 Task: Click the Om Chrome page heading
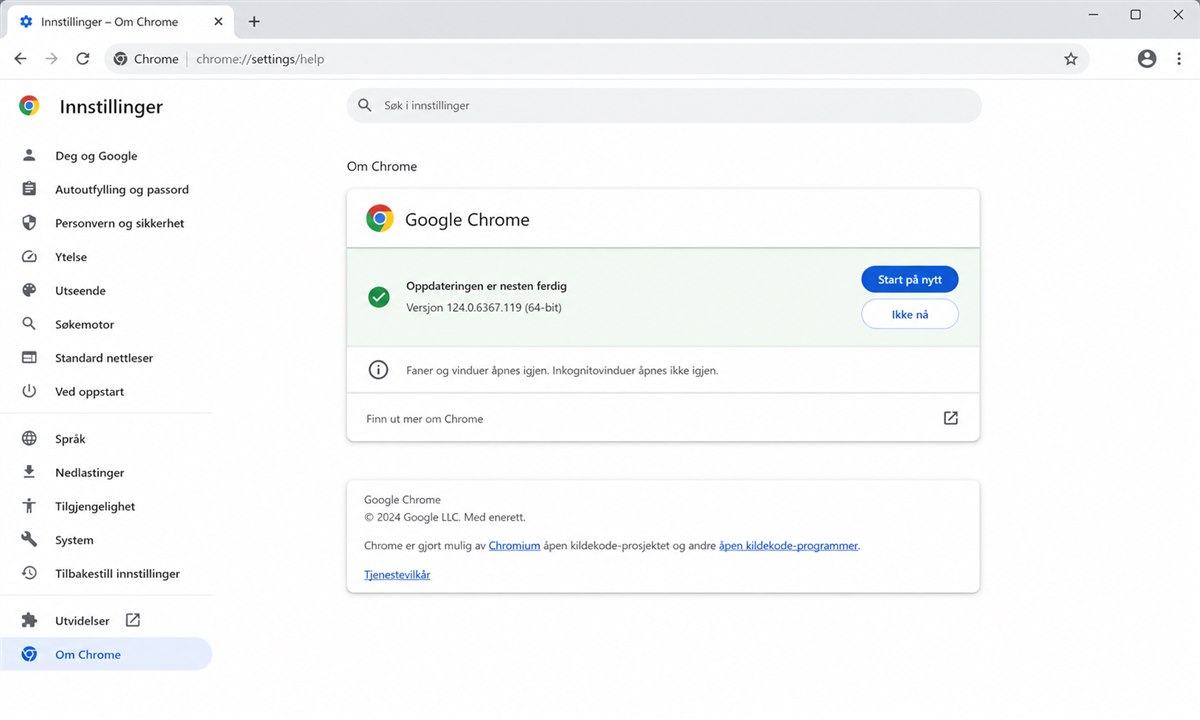tap(382, 166)
